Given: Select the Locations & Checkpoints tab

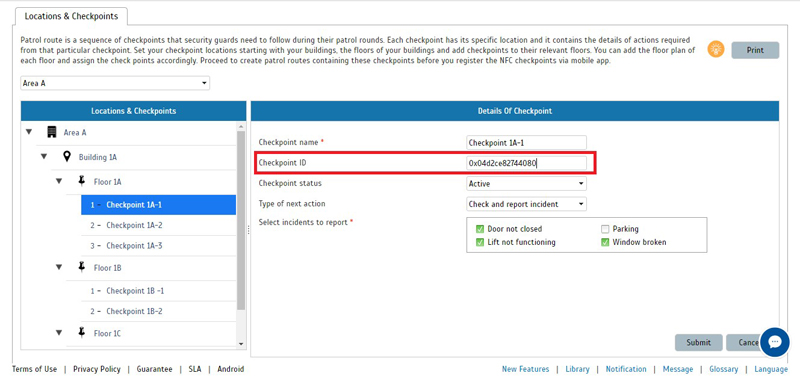Looking at the screenshot, I should click(71, 16).
